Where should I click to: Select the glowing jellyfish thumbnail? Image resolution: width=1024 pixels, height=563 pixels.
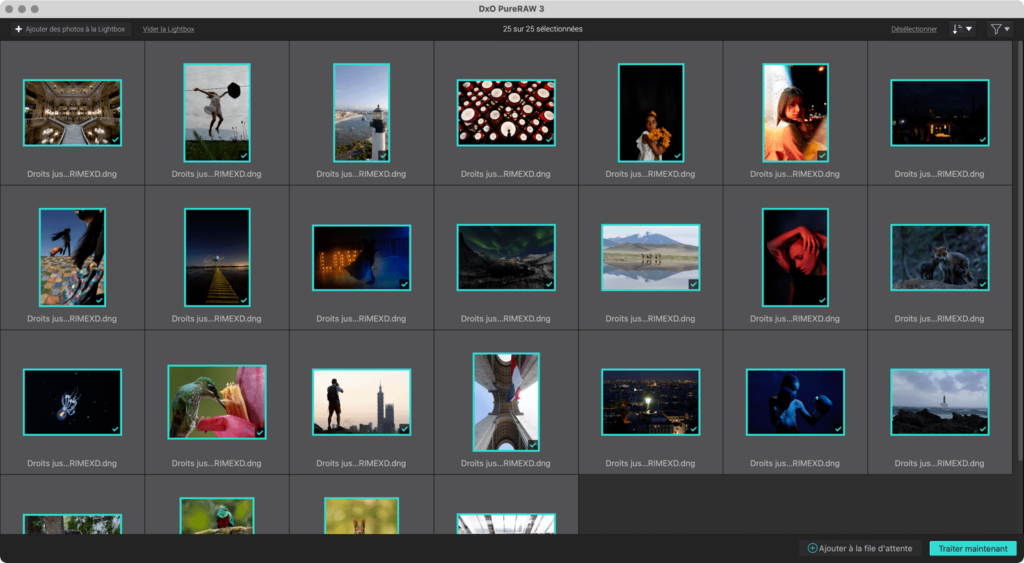[72, 402]
